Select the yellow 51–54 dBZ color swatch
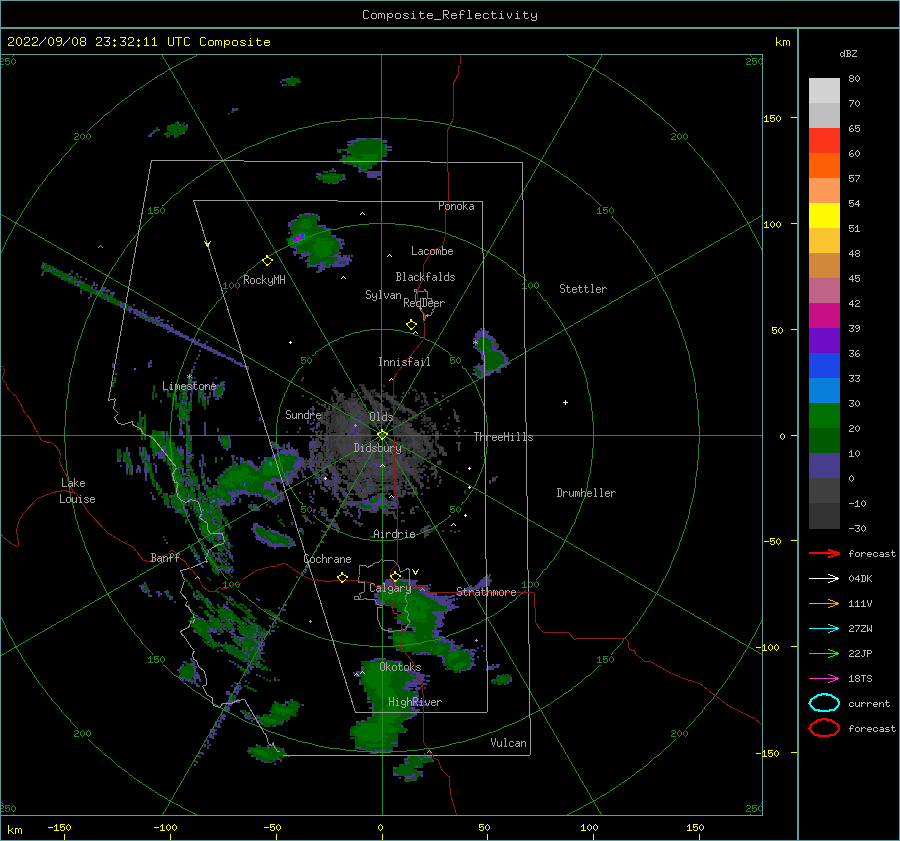 pos(824,216)
